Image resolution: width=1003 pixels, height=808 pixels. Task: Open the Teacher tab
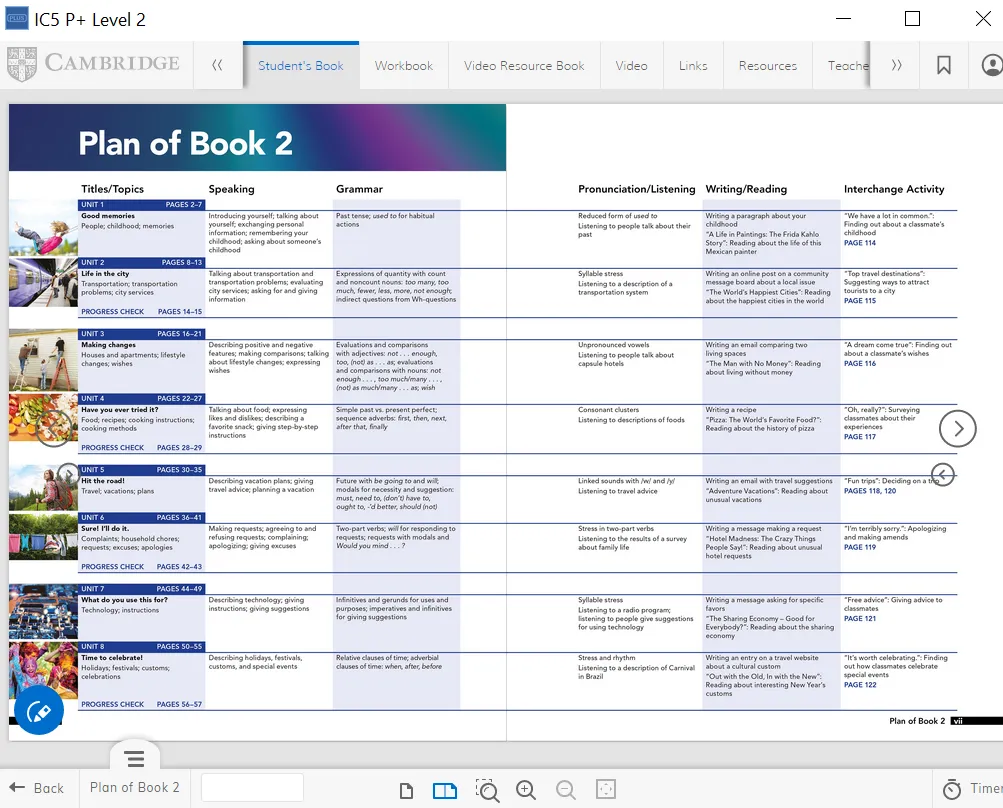tap(843, 66)
